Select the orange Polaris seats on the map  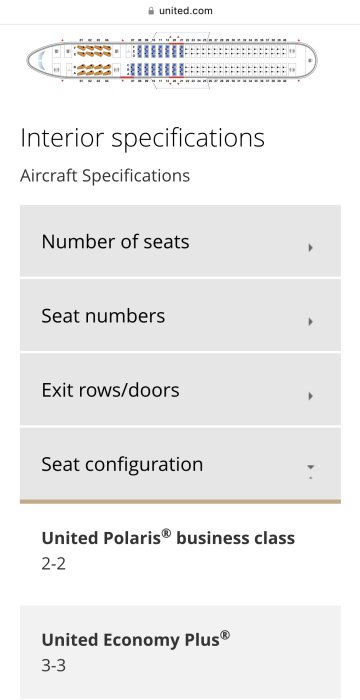(93, 60)
